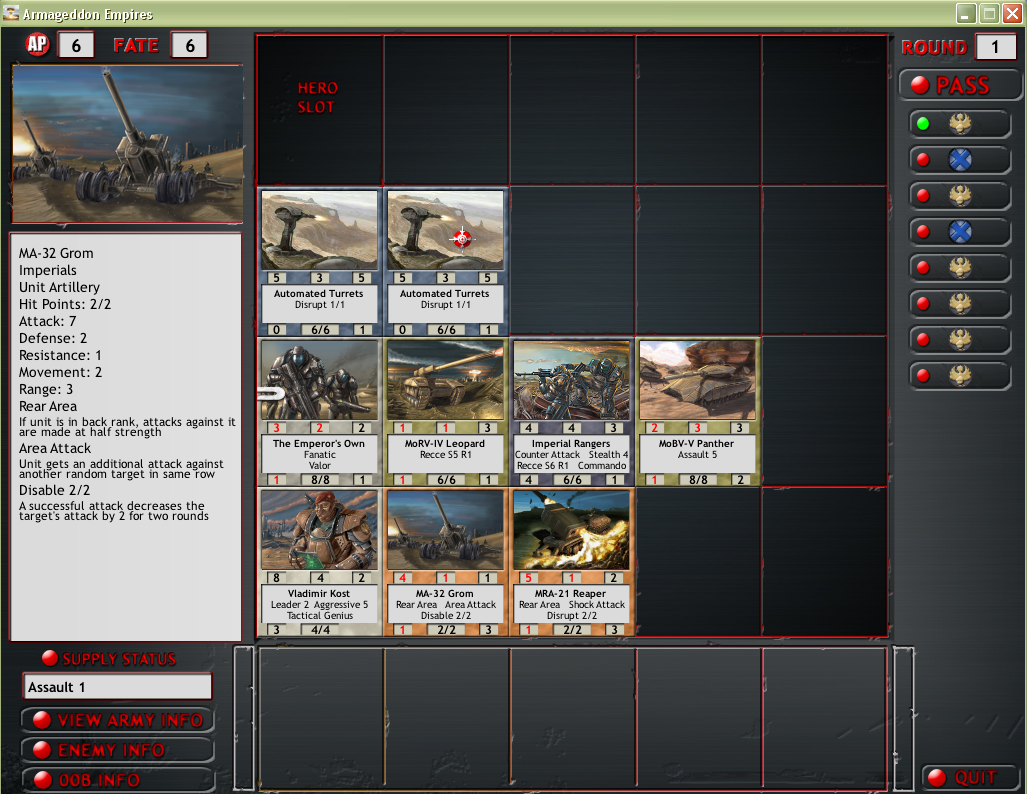Click the eagle emblem in the seventh turn slot

960,339
